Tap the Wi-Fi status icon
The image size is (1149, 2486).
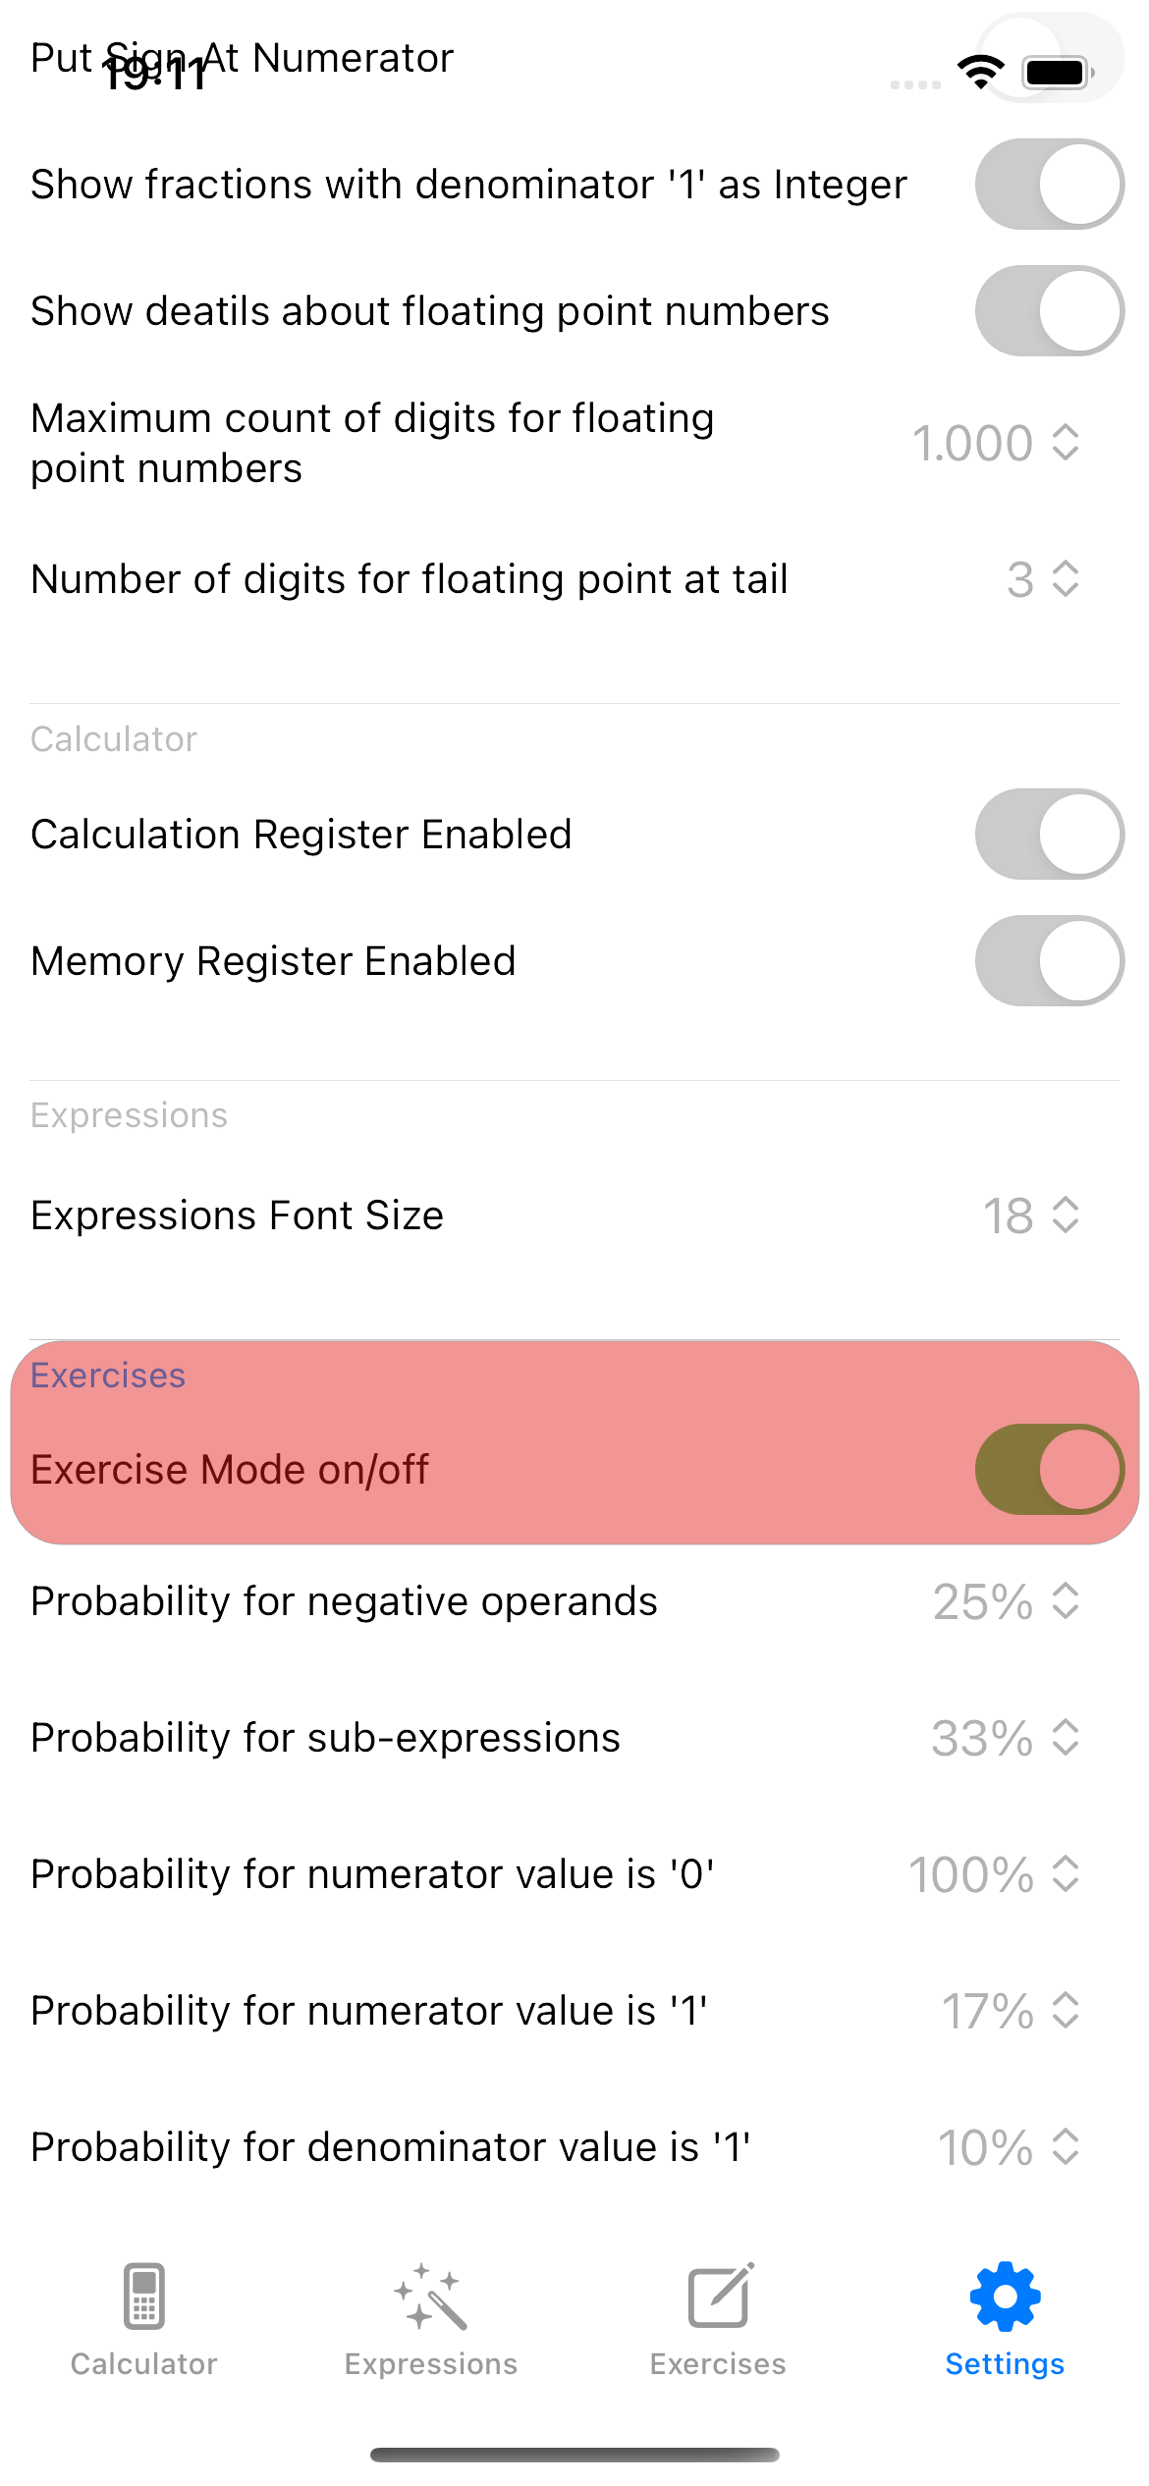point(980,72)
